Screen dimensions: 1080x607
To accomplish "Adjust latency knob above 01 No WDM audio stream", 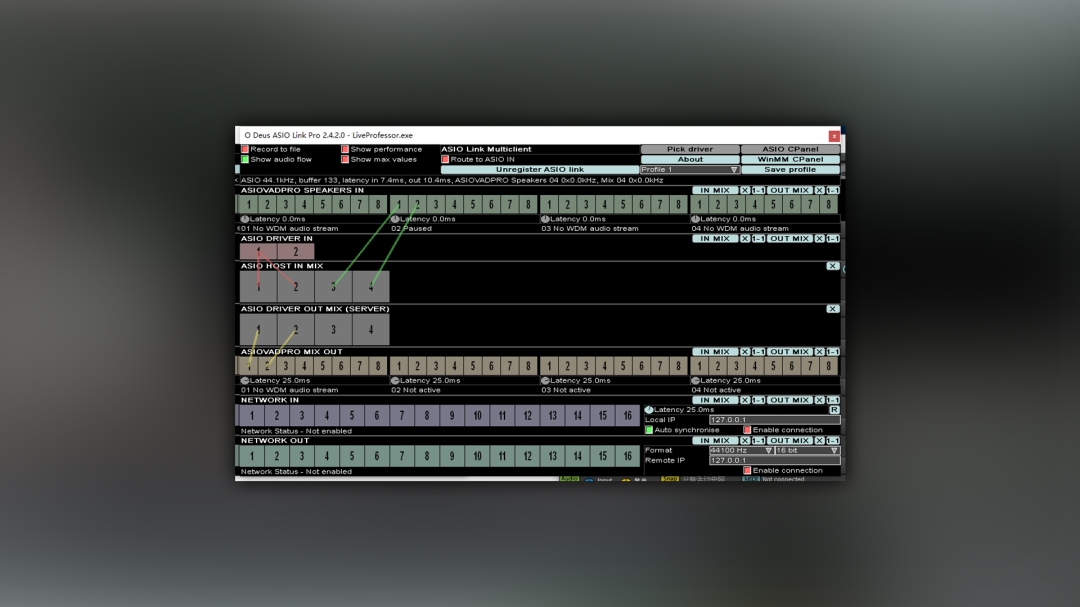I will click(245, 219).
